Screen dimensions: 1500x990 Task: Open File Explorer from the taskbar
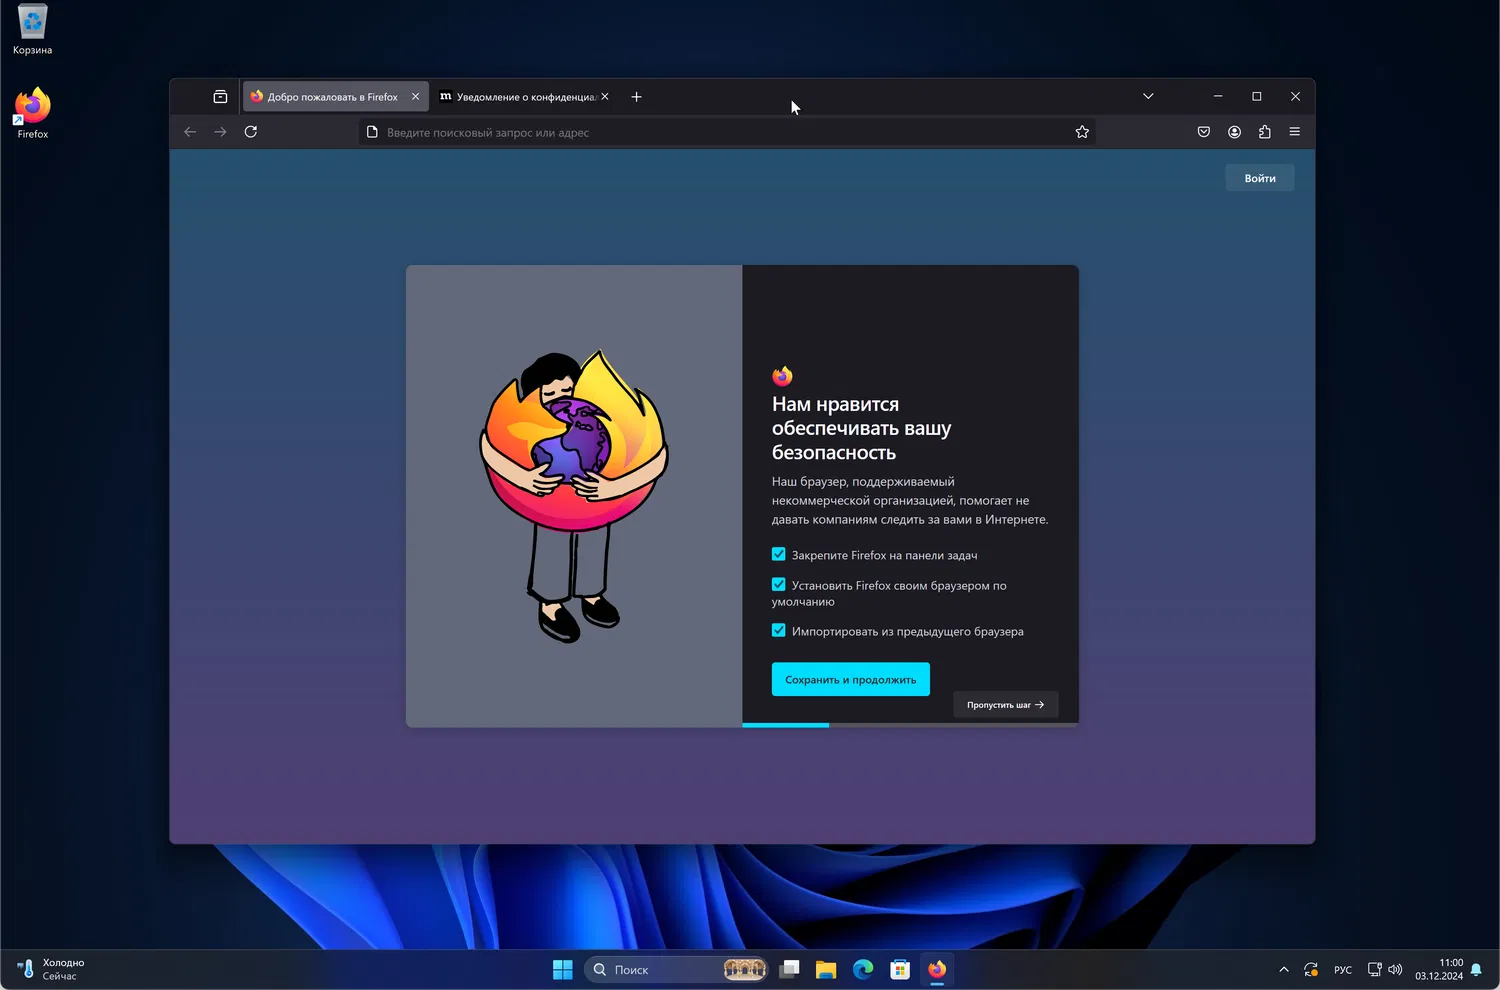coord(826,969)
